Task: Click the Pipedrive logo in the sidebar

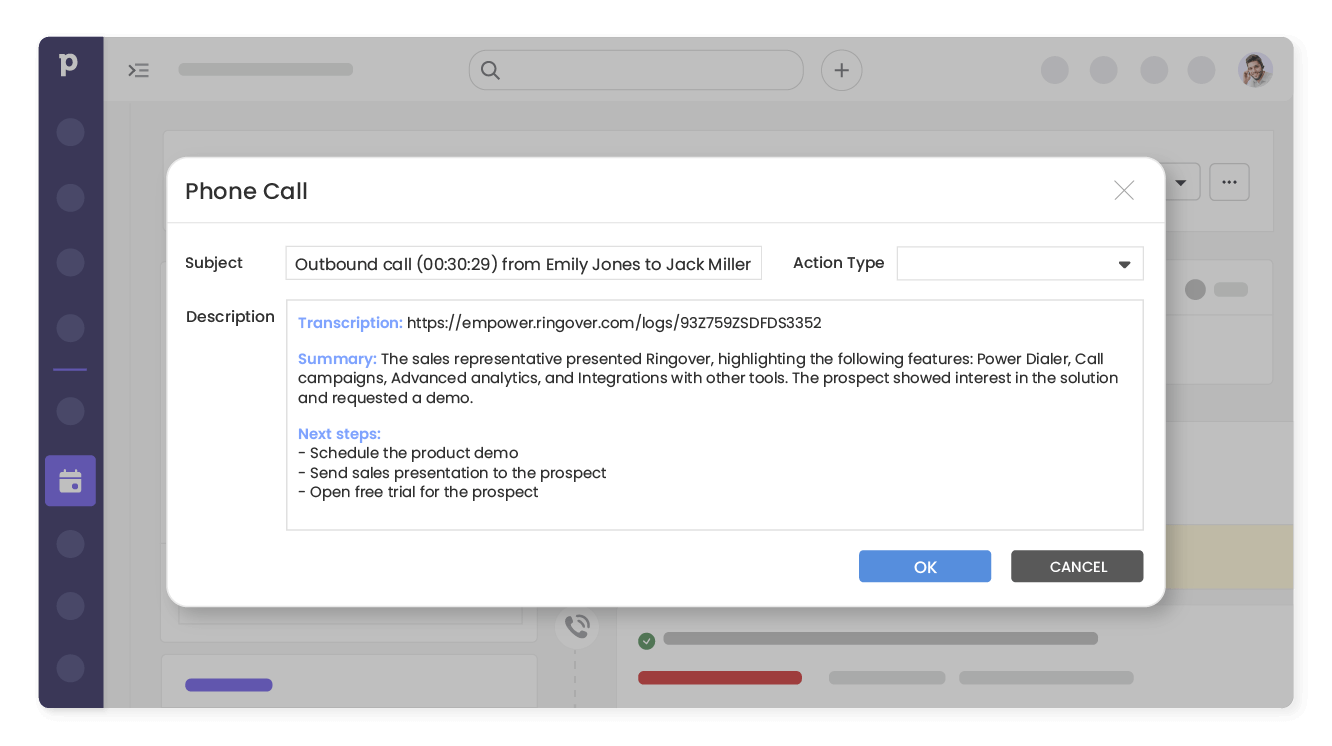Action: (68, 66)
